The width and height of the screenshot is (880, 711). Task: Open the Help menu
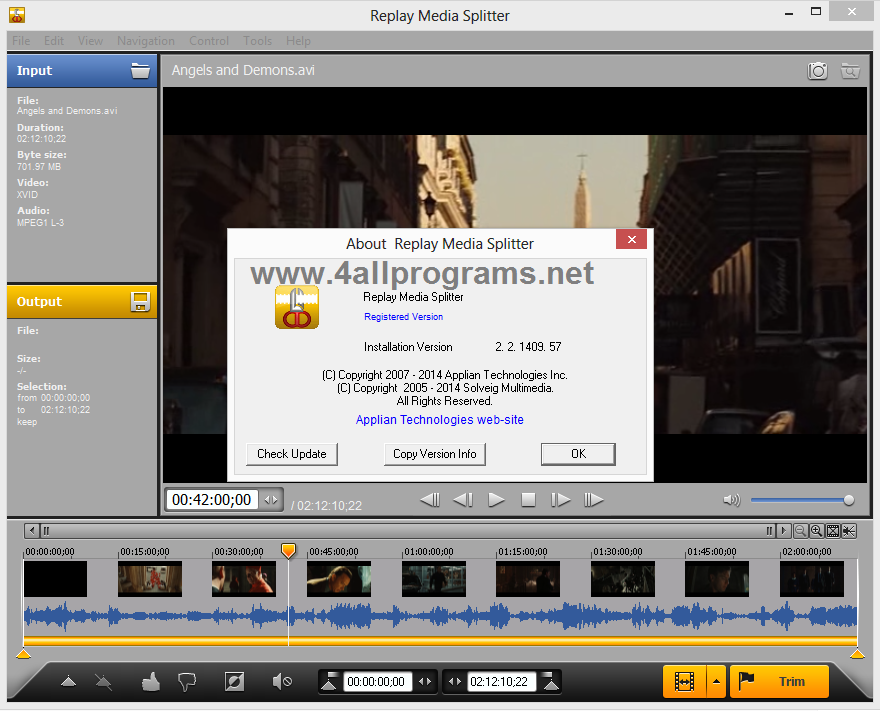coord(298,41)
